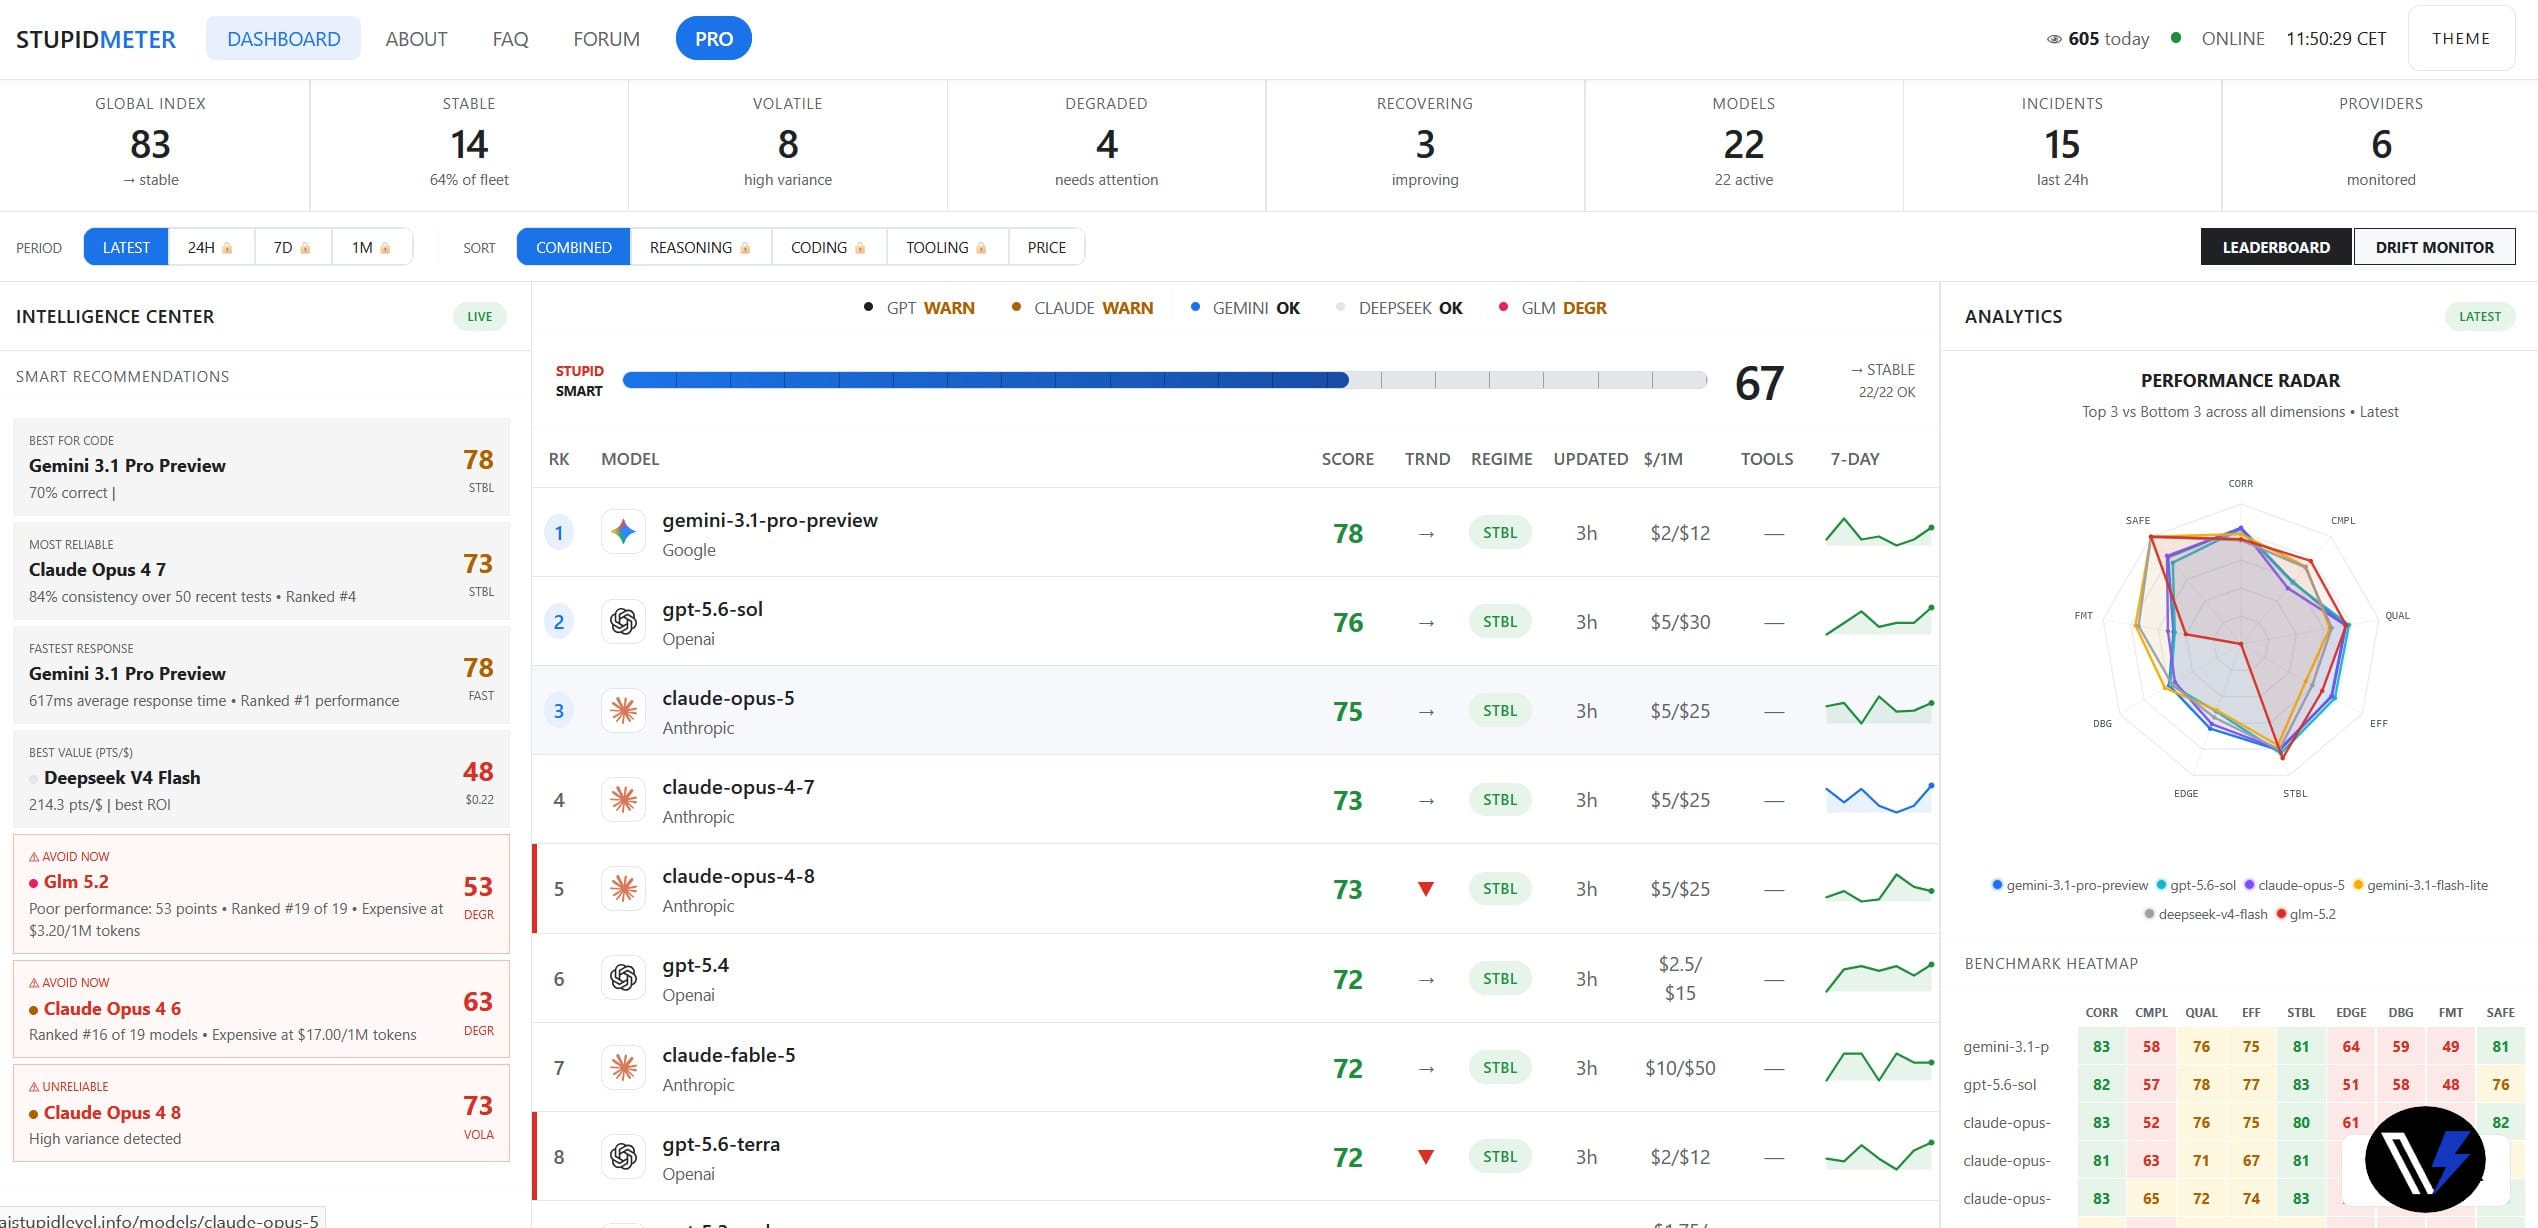Open the gpt-5.6-sol model link
The height and width of the screenshot is (1228, 2538).
tap(712, 609)
